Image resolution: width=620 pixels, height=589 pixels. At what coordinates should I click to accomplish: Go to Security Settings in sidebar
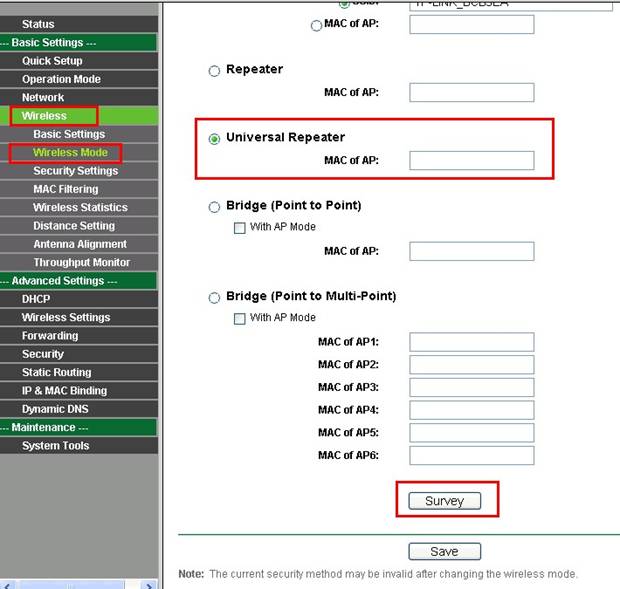pyautogui.click(x=75, y=171)
